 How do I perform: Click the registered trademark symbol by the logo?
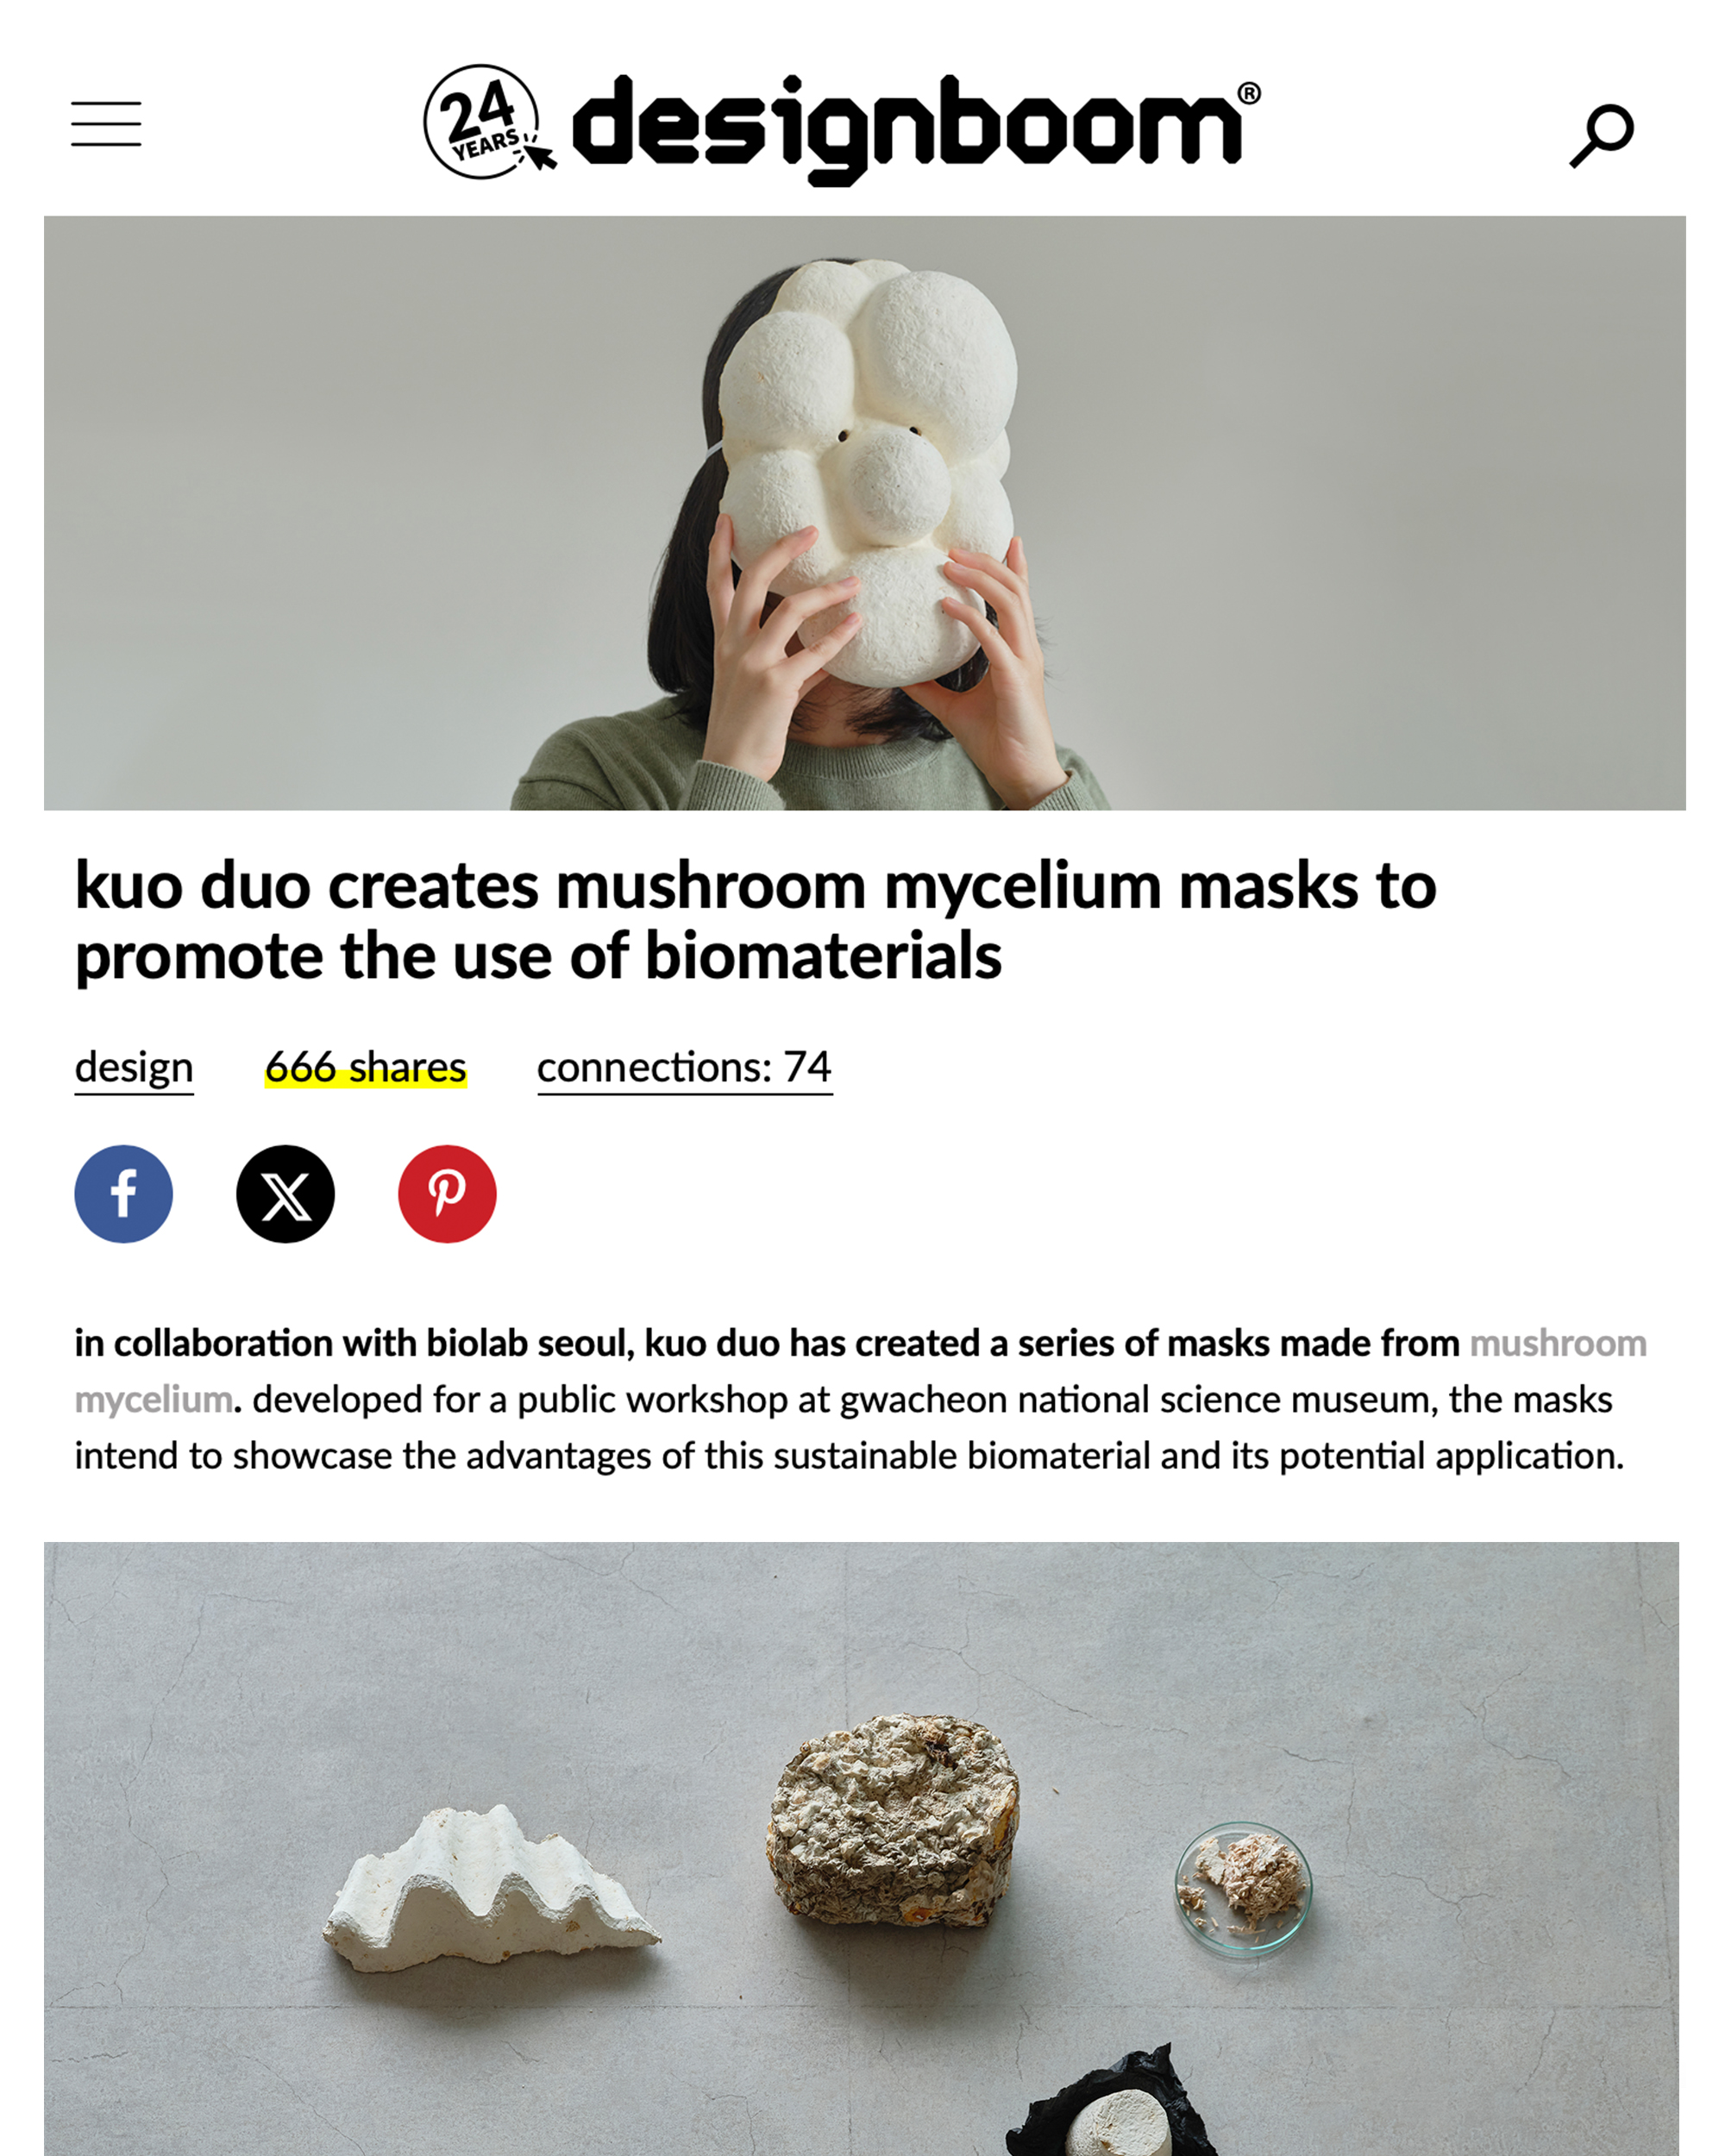[1250, 93]
